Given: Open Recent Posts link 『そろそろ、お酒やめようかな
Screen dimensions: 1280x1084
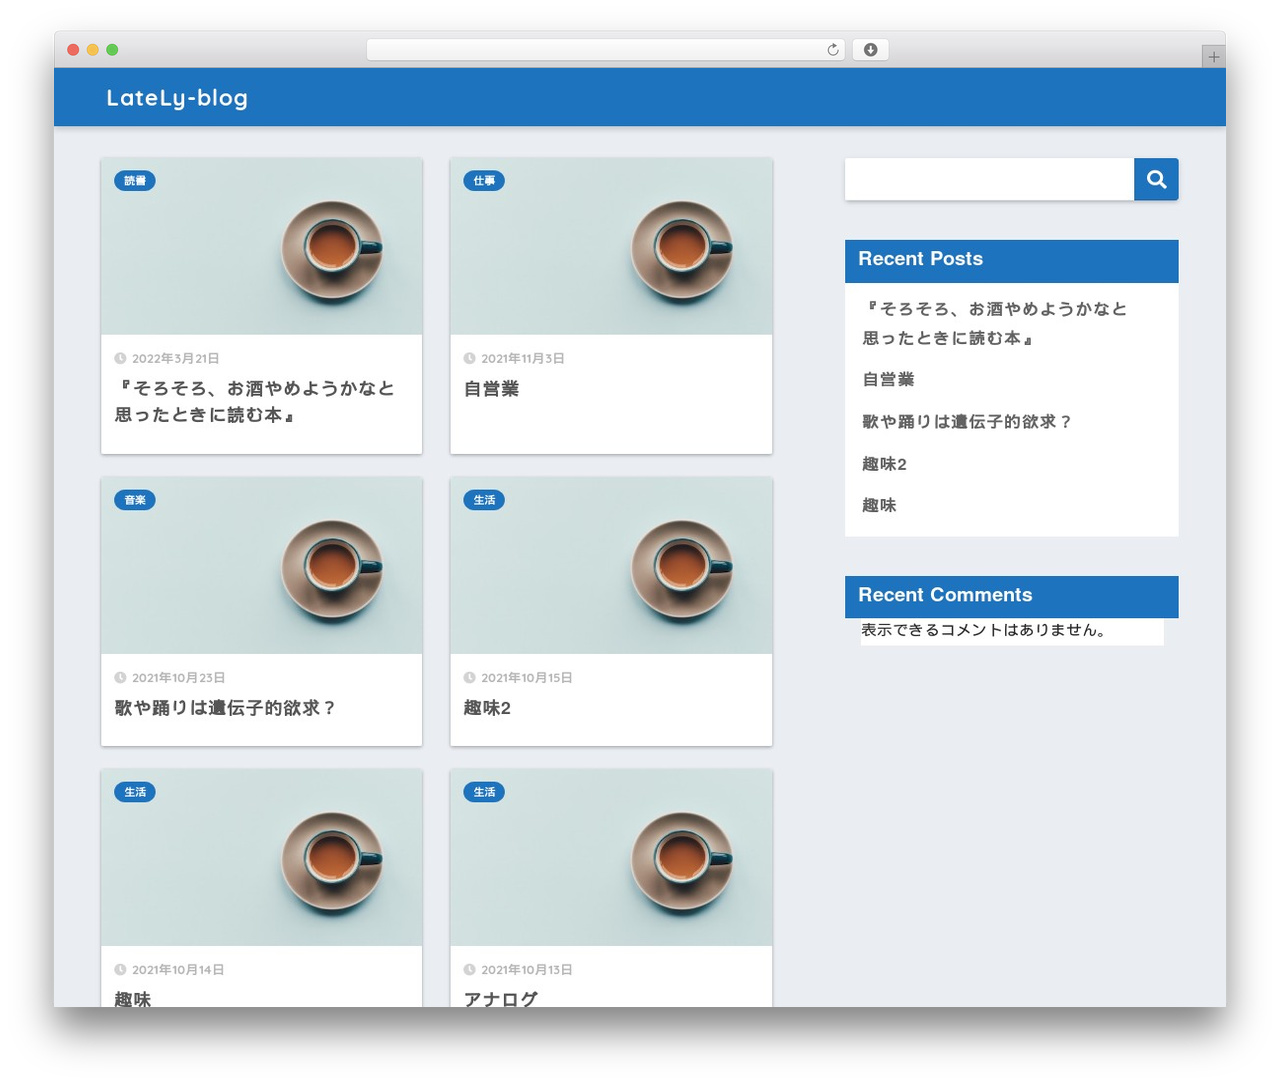Looking at the screenshot, I should [x=995, y=323].
